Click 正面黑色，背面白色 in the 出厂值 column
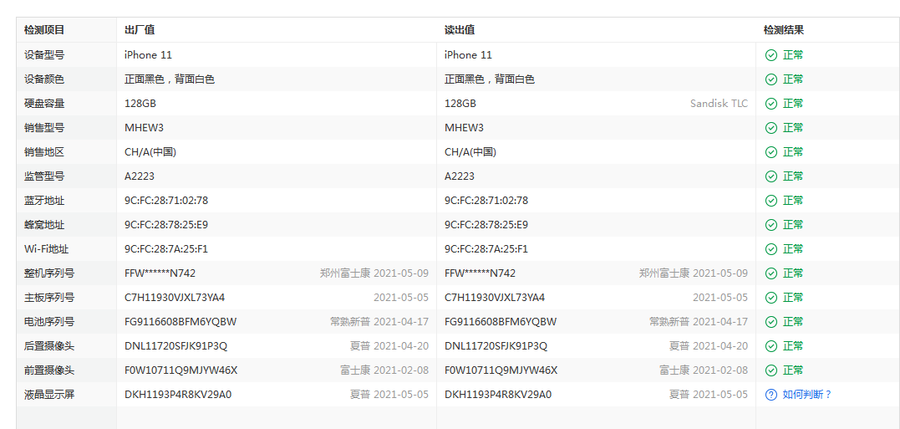The height and width of the screenshot is (429, 900). pos(169,79)
